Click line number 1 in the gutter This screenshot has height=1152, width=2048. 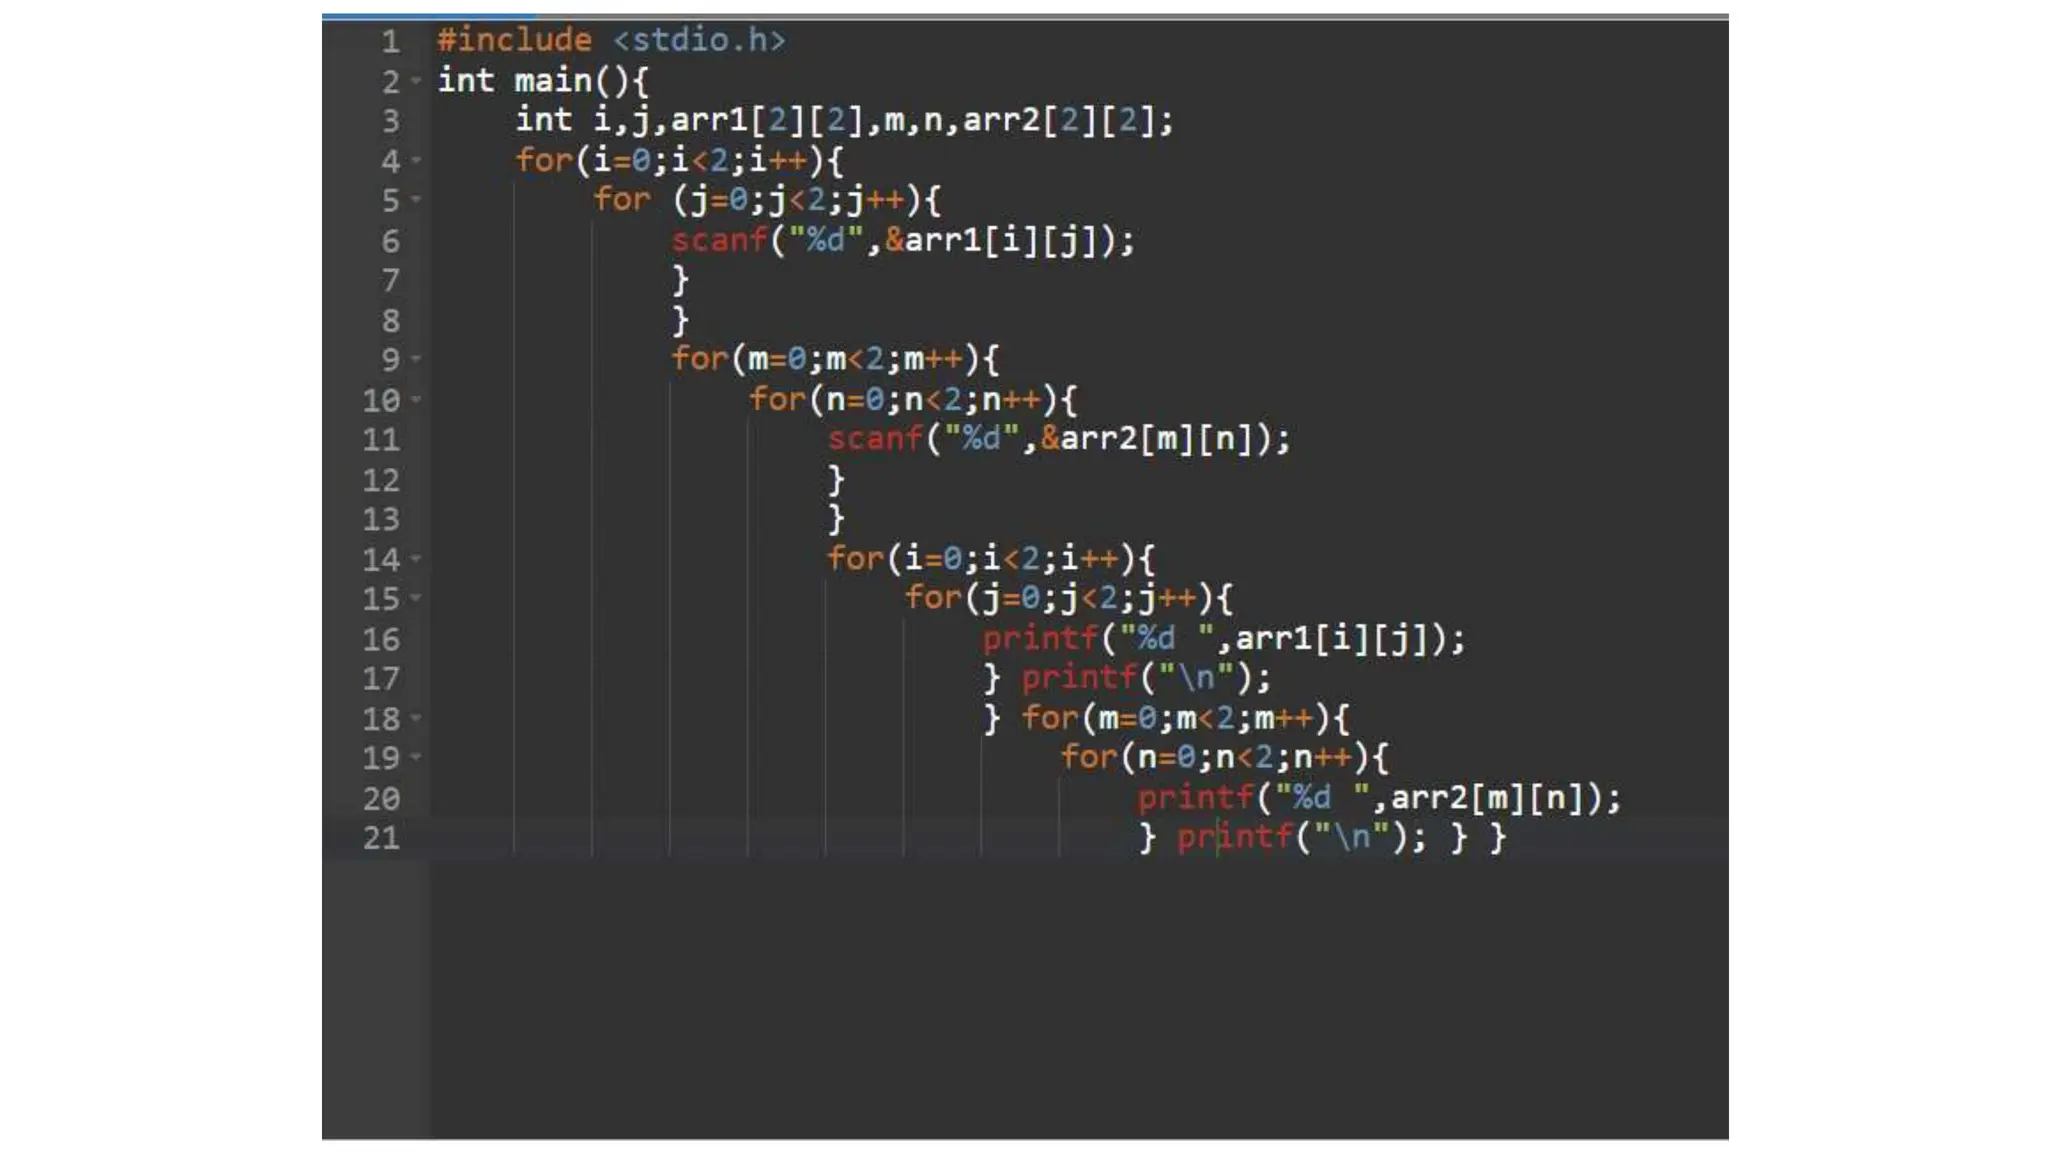click(390, 42)
